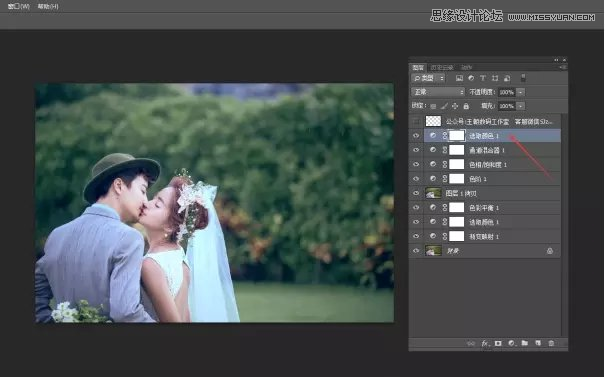
Task: Open the 类型 layer filter dropdown
Action: point(428,78)
